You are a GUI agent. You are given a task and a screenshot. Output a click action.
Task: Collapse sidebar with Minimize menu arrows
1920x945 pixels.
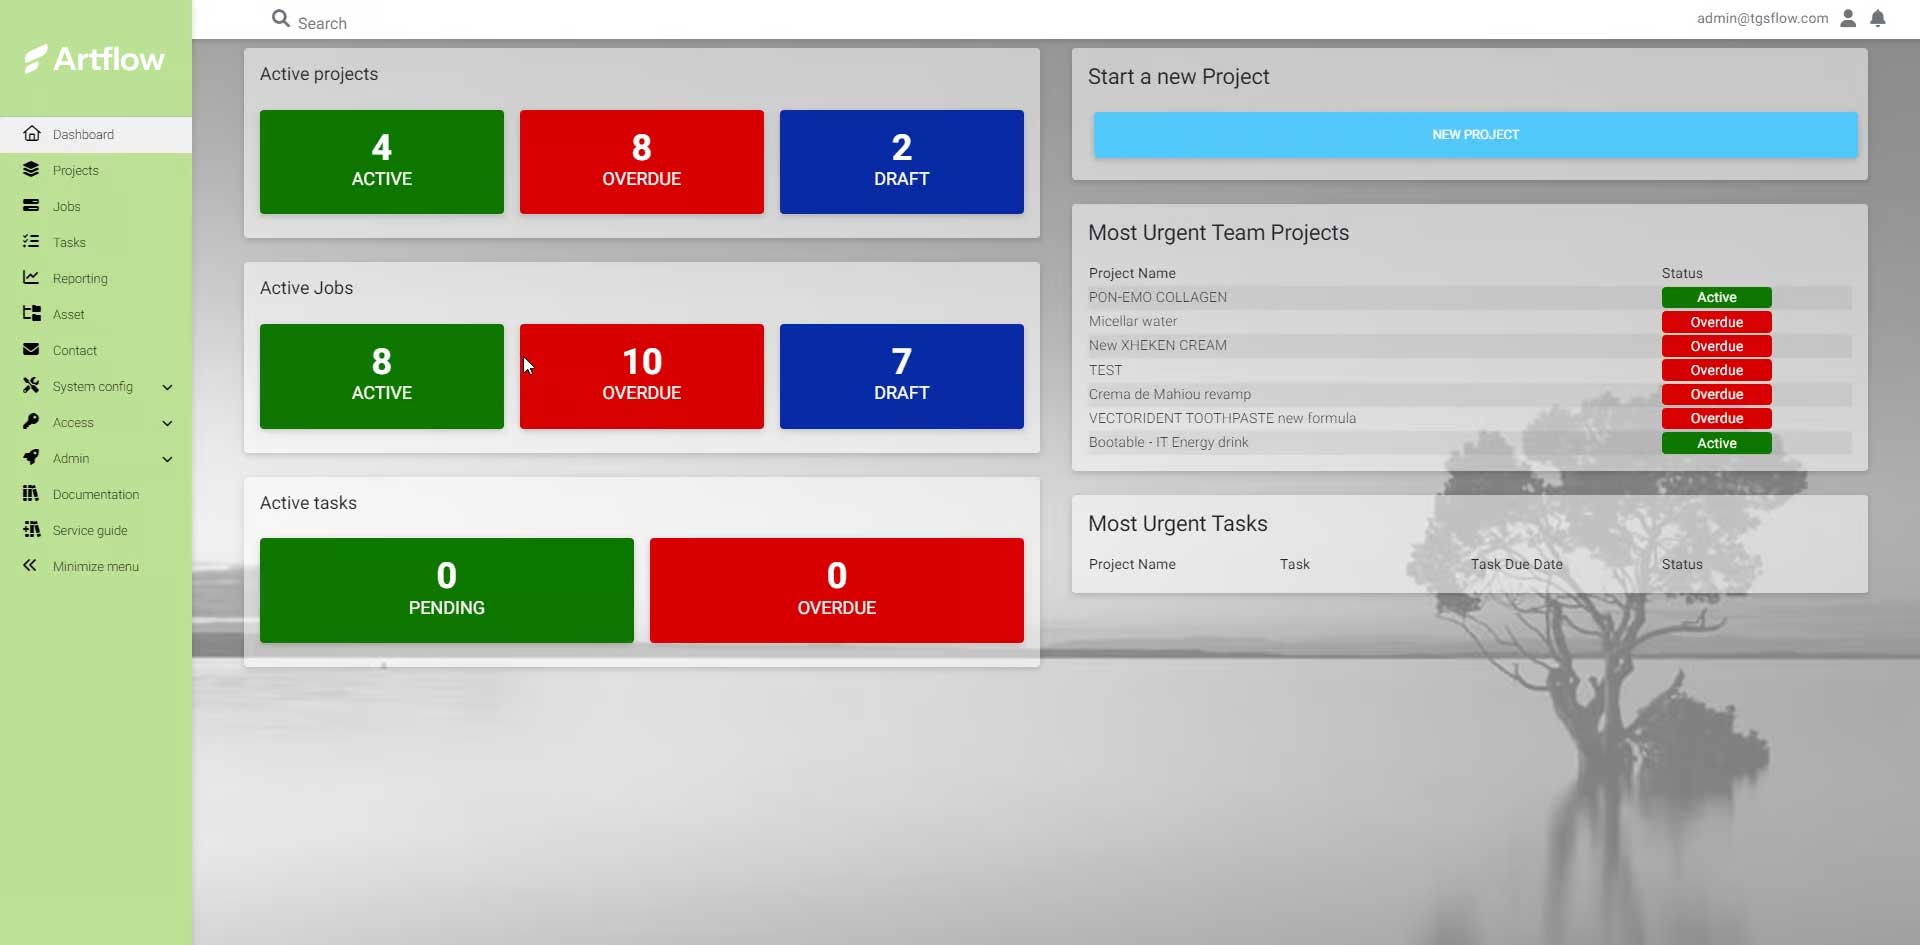click(31, 566)
